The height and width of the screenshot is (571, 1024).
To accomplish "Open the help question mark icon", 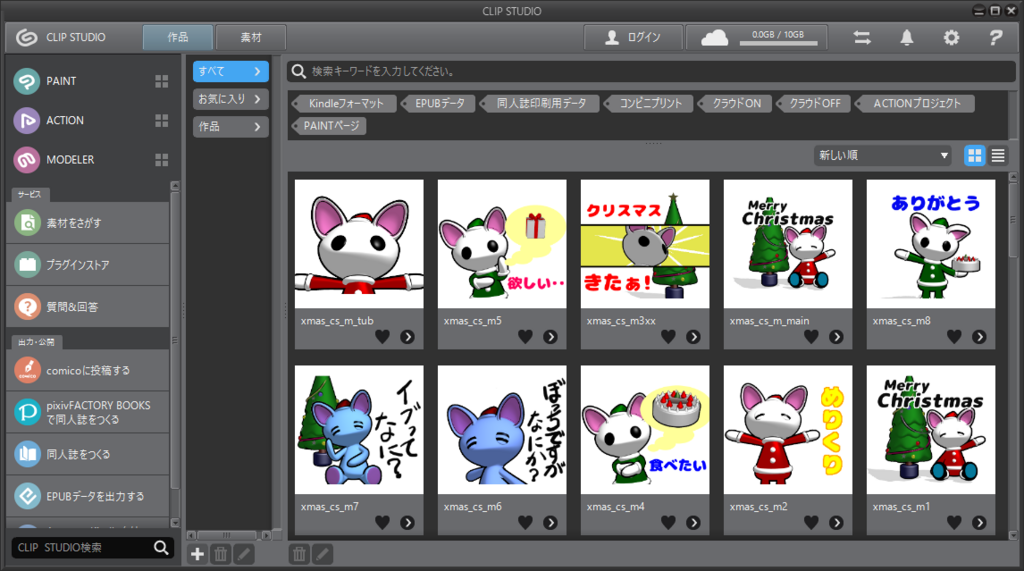I will (x=995, y=38).
